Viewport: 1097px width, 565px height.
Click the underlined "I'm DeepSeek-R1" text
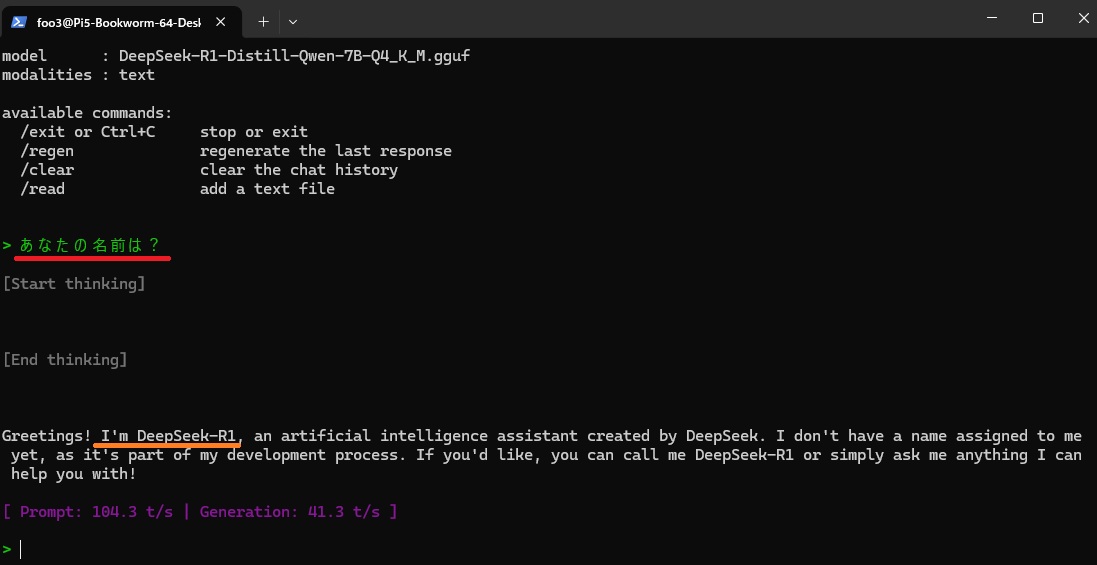click(168, 436)
